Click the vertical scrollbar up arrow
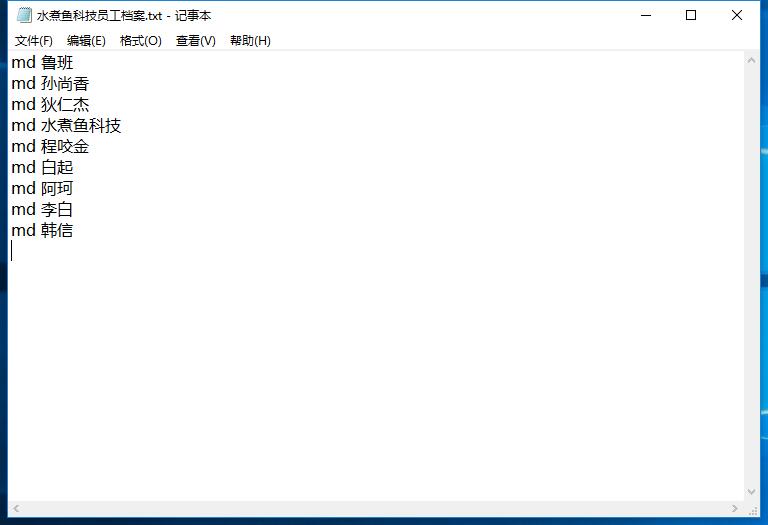Screen dimensions: 768x525 [751, 60]
